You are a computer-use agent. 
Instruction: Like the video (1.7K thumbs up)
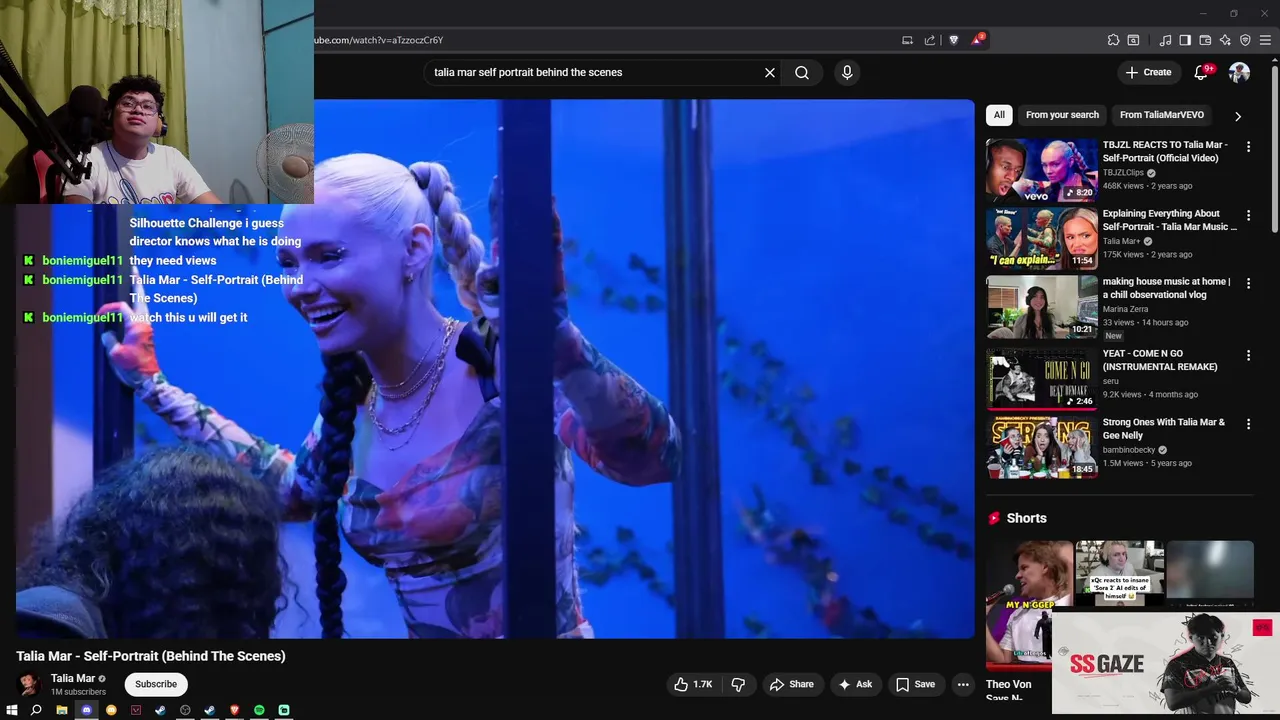(693, 684)
